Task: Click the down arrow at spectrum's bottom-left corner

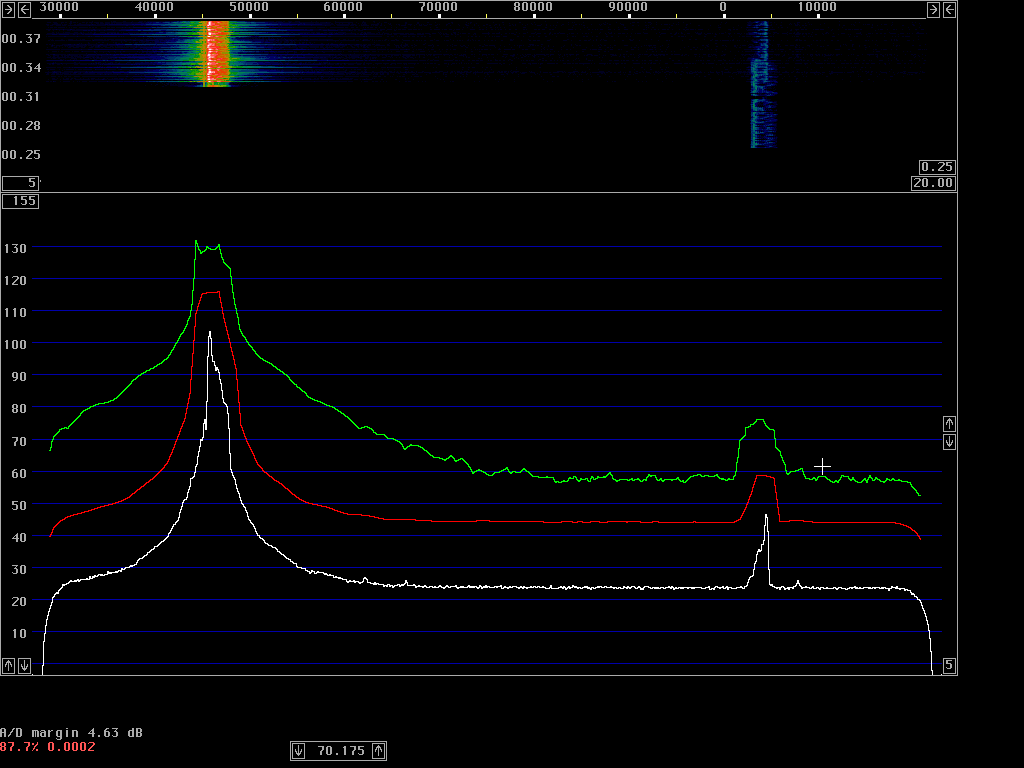Action: tap(24, 665)
